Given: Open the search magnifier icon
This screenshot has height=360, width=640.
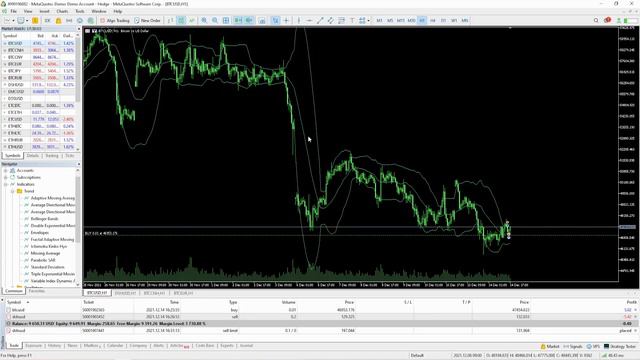Looking at the screenshot, I should pos(596,20).
